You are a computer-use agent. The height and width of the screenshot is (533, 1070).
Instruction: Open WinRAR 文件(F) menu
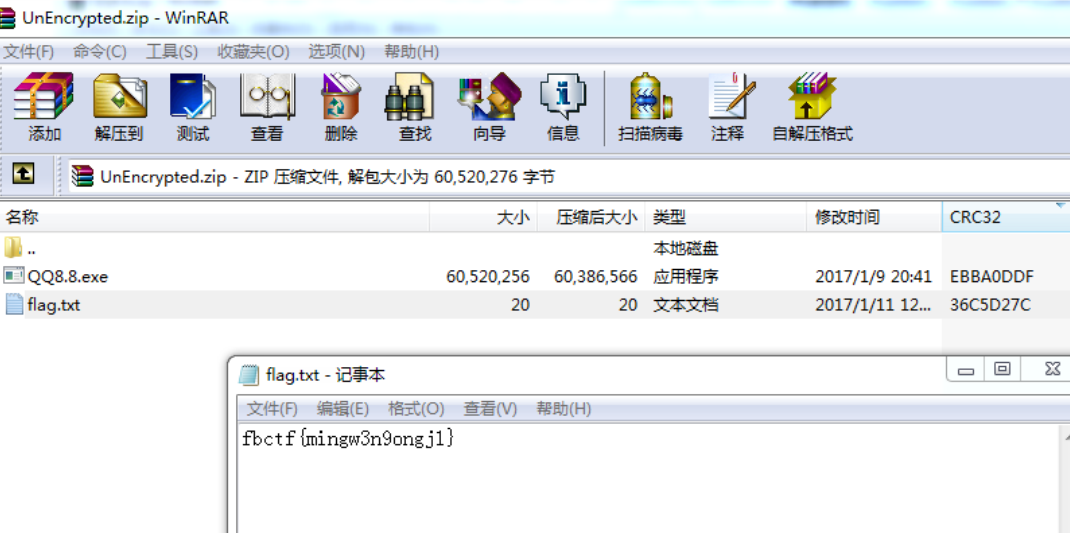click(29, 51)
